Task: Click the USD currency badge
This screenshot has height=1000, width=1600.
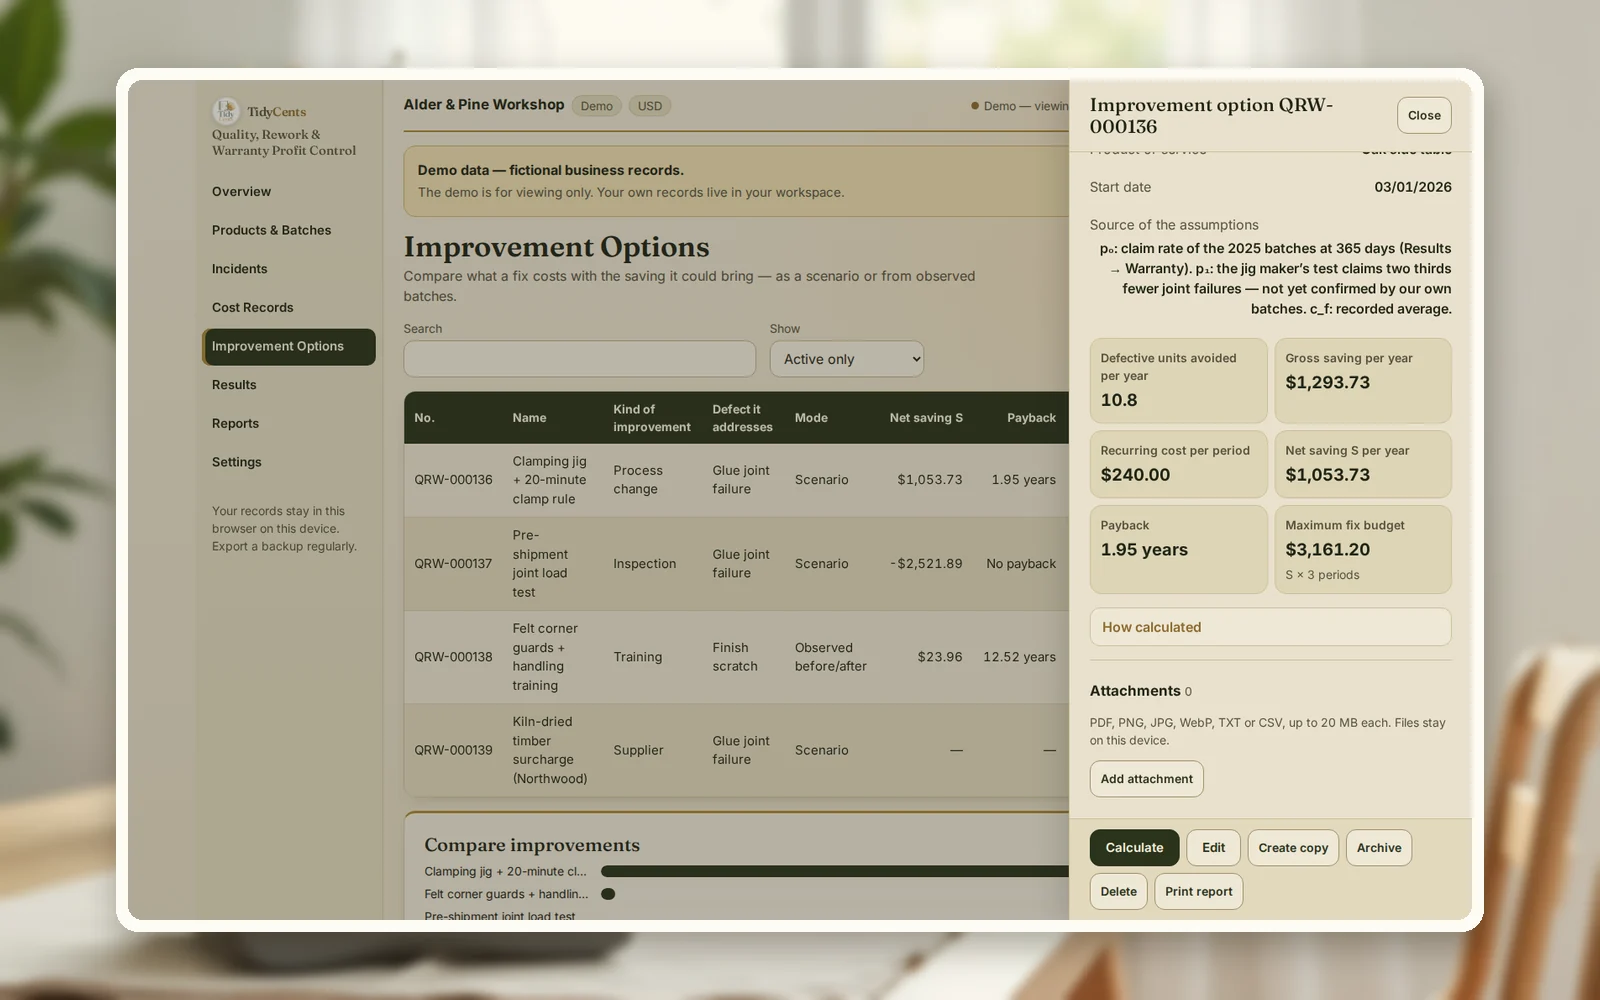Action: point(650,106)
